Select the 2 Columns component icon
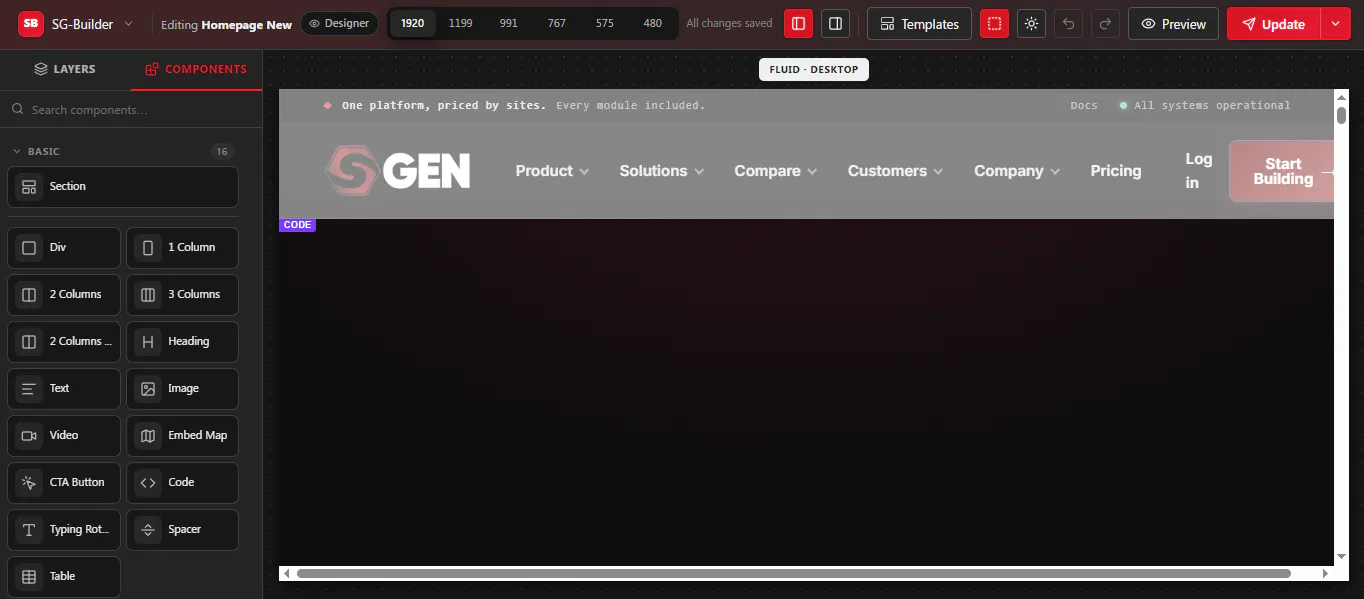The height and width of the screenshot is (599, 1364). [x=29, y=294]
